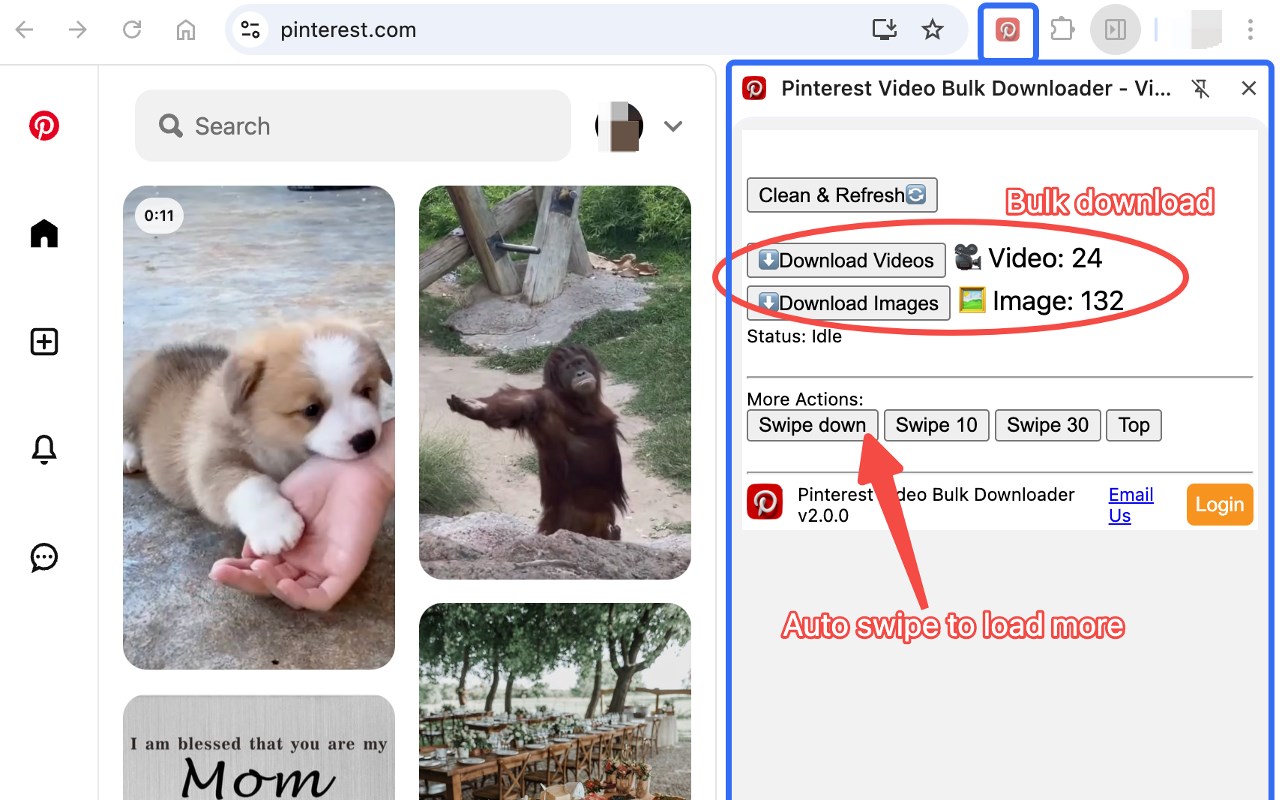Open the Pinterest home feed icon

[x=44, y=233]
